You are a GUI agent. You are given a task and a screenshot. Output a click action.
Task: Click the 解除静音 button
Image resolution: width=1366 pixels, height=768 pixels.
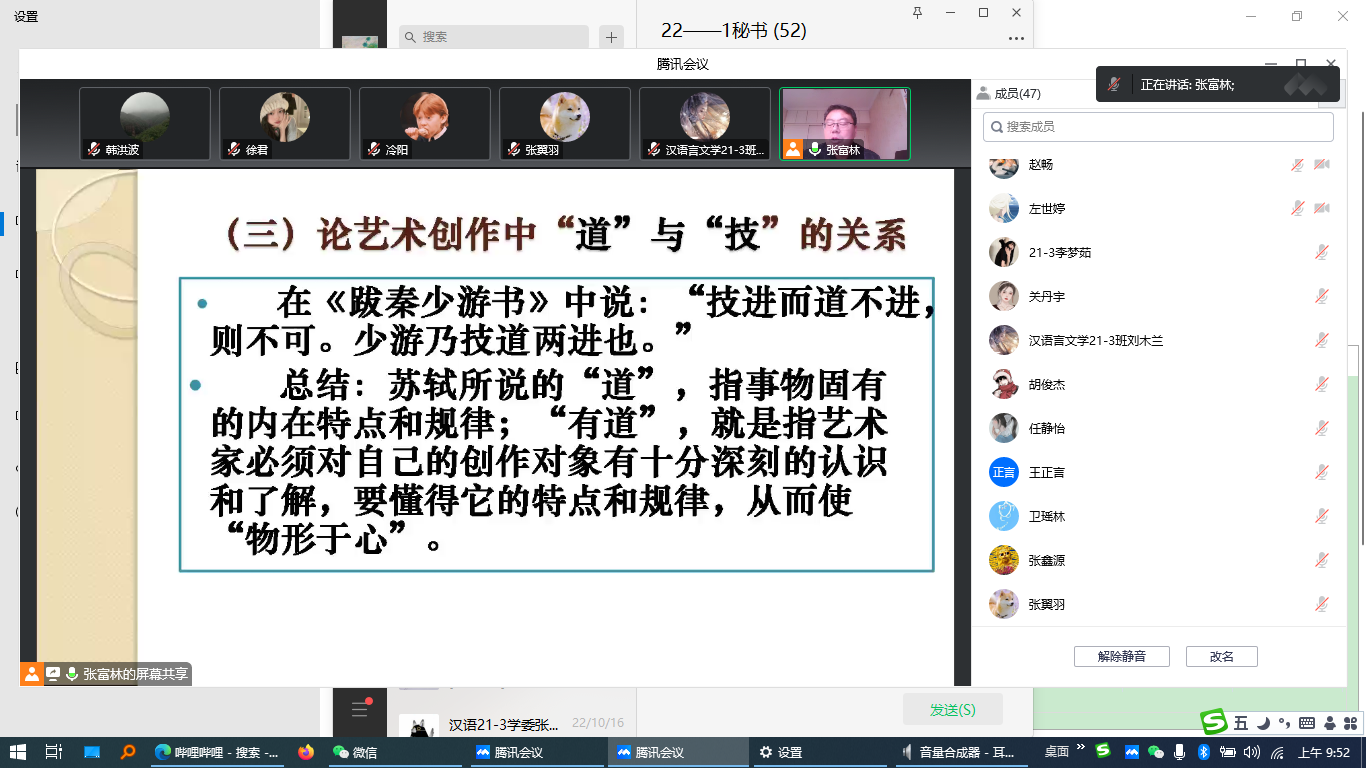point(1121,657)
